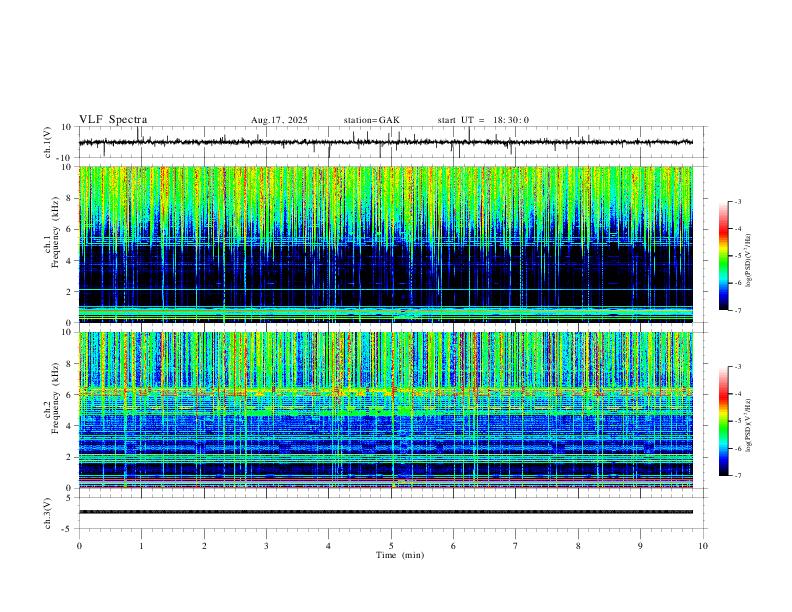Click the ch.3 waveform trace band
The image size is (792, 612).
coord(386,512)
